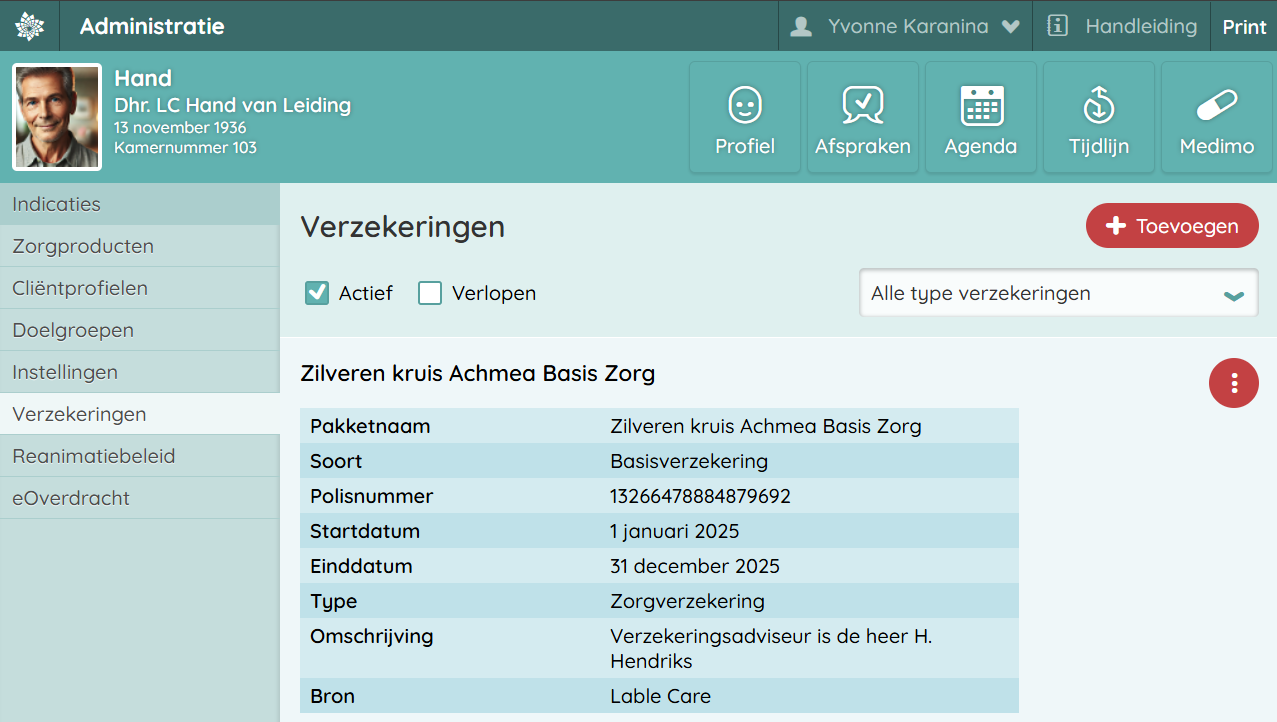Image resolution: width=1277 pixels, height=722 pixels.
Task: Click the red Toevoegen button
Action: pos(1172,226)
